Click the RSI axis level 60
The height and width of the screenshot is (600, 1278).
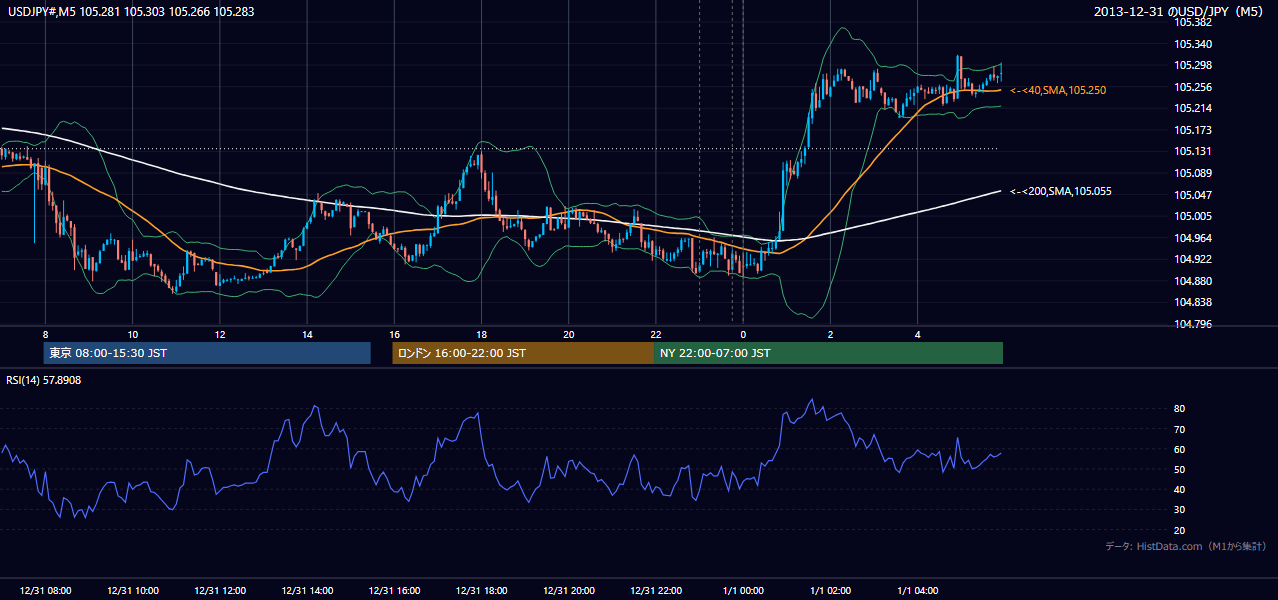coord(1180,449)
